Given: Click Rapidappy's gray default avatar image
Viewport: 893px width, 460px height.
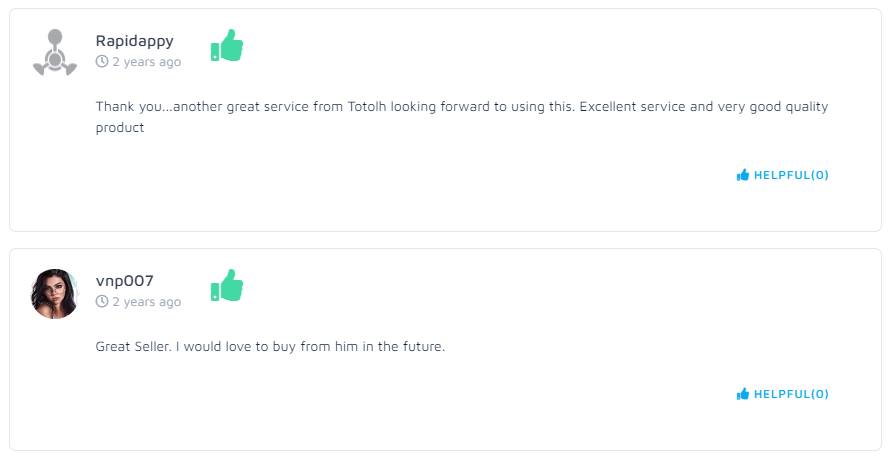Looking at the screenshot, I should [55, 53].
